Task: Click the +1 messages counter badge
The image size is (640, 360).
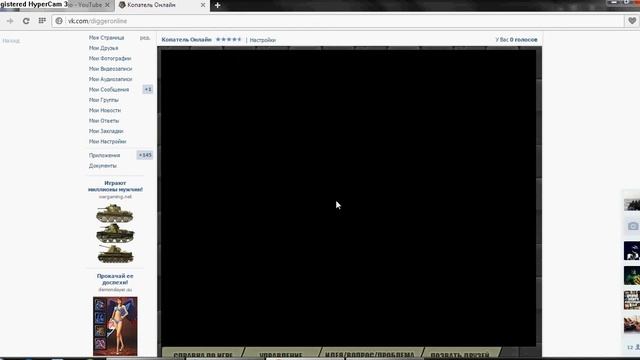Action: [148, 89]
